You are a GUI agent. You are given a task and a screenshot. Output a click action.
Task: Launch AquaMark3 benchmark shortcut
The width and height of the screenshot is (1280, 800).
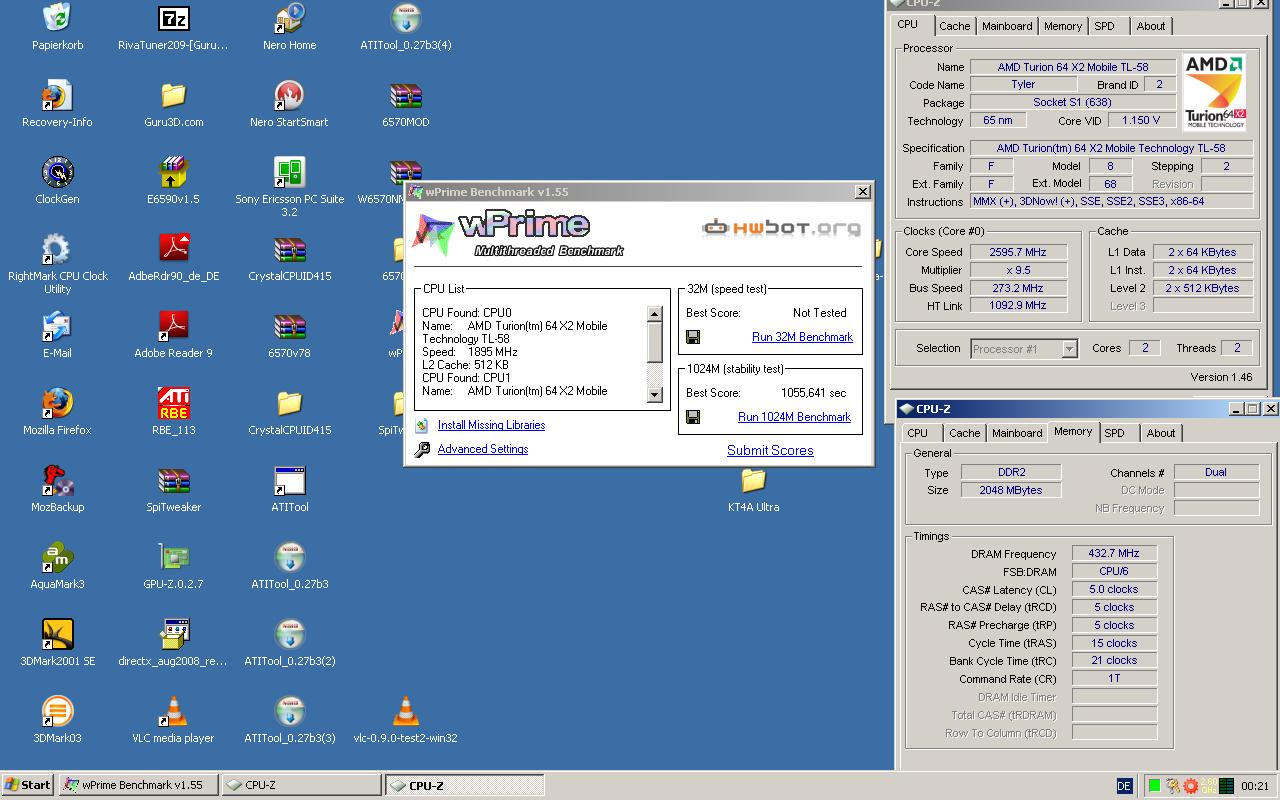click(57, 557)
